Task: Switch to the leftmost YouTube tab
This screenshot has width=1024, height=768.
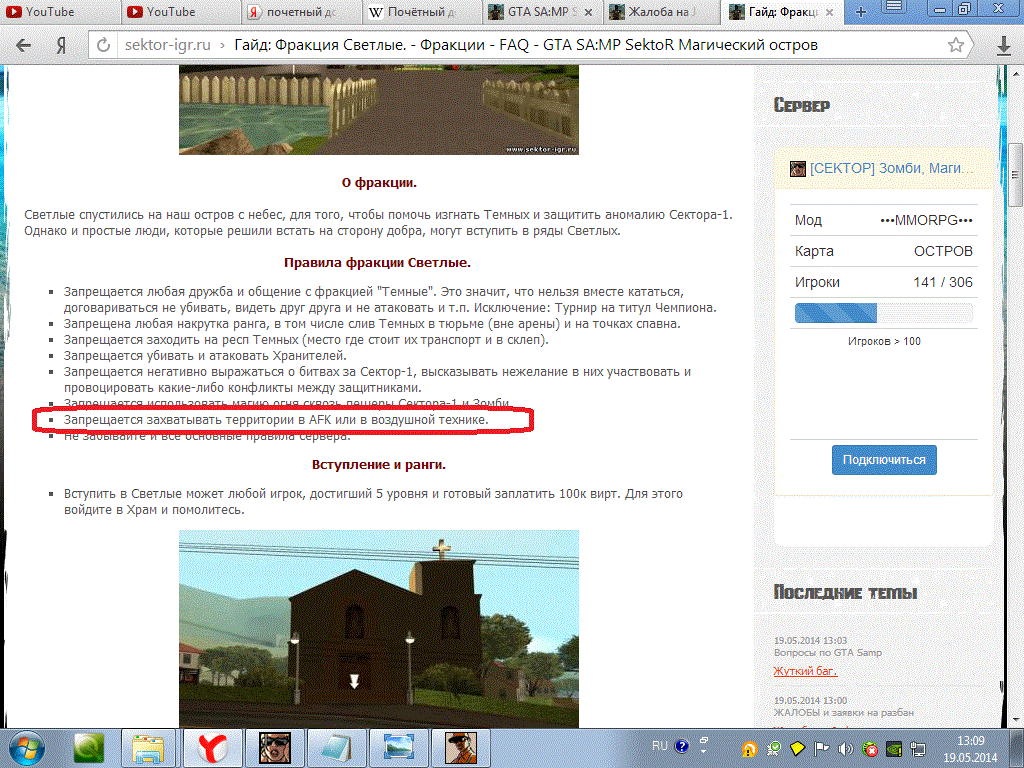Action: [x=59, y=12]
